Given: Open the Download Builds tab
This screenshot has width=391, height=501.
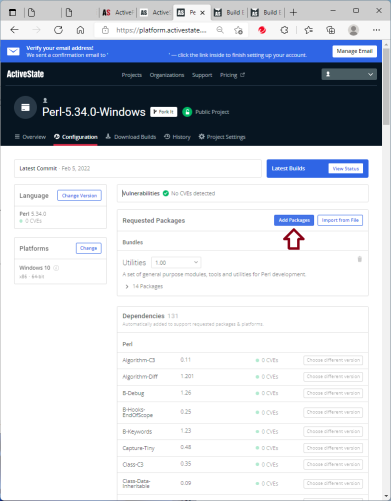Looking at the screenshot, I should click(x=131, y=137).
